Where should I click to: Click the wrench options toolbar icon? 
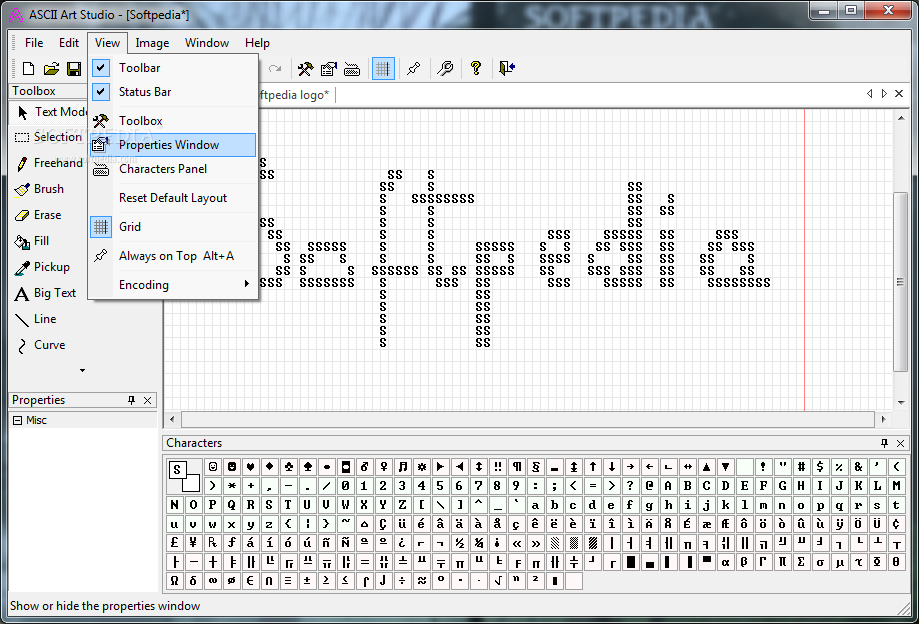click(445, 69)
